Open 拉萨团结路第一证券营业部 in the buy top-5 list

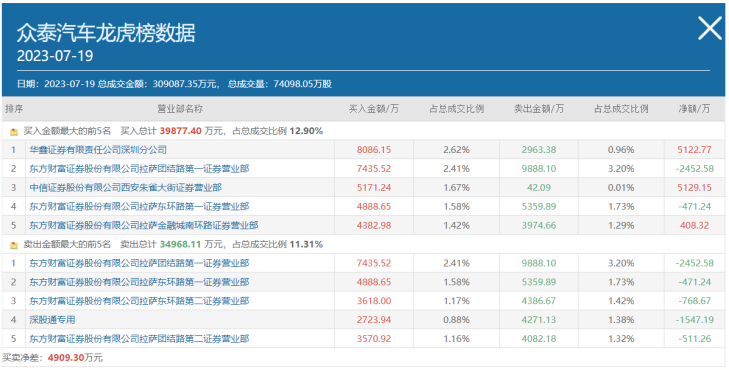coord(139,169)
